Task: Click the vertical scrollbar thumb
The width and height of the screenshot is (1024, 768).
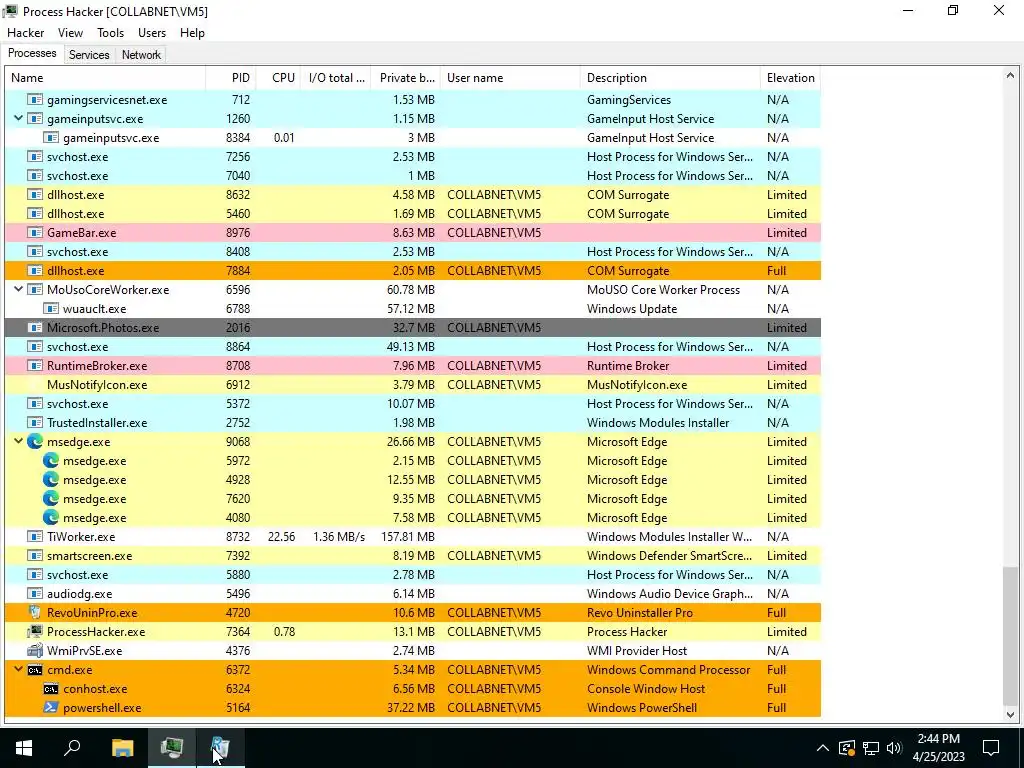Action: 1010,636
